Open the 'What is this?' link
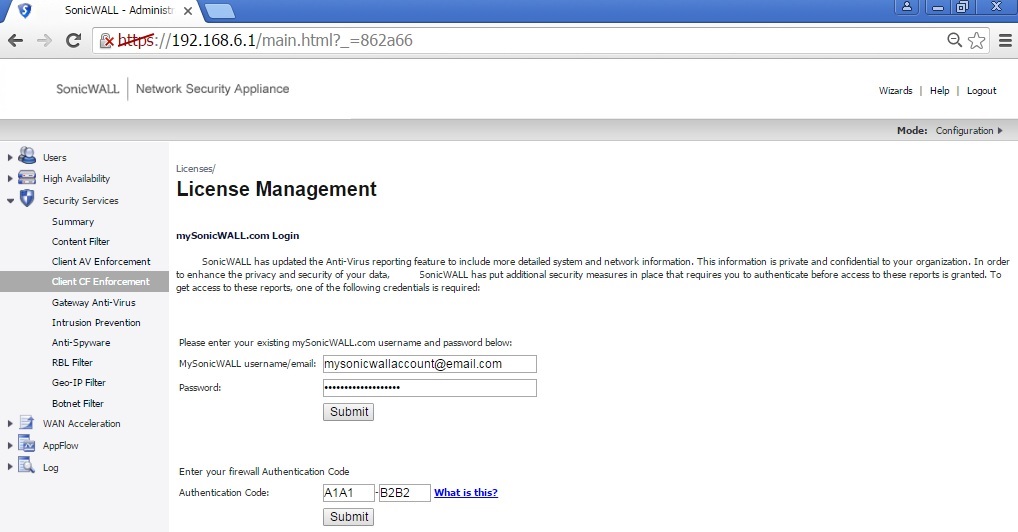 point(465,493)
